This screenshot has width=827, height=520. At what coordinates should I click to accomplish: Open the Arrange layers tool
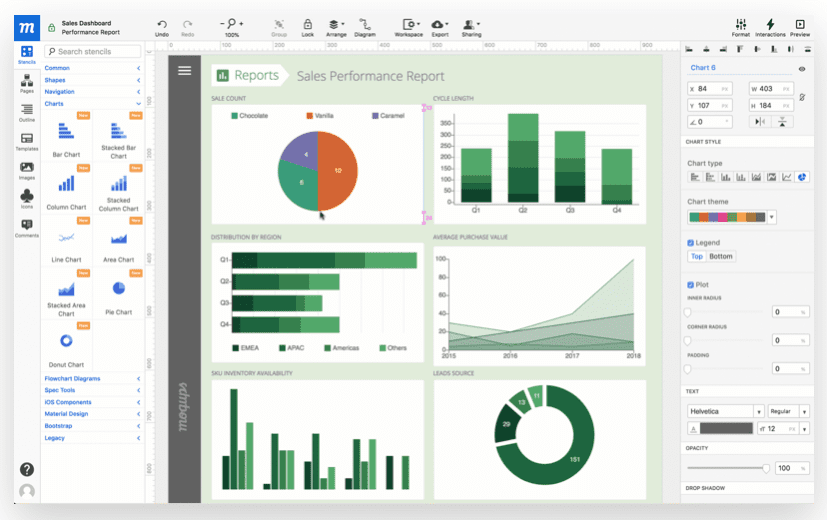[336, 28]
